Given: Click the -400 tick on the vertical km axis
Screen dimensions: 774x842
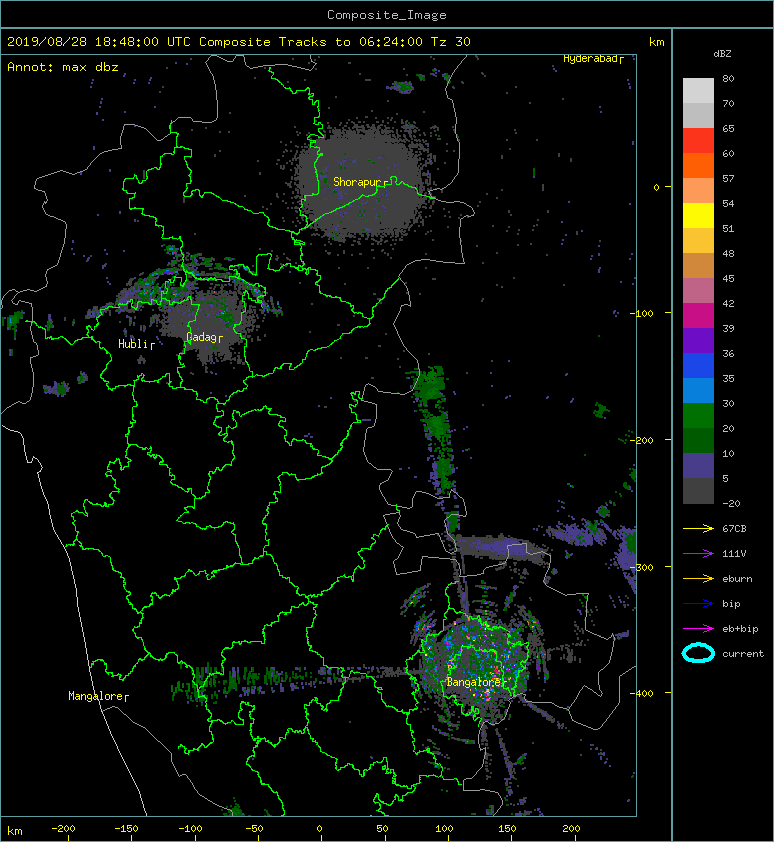Looking at the screenshot, I should [x=642, y=693].
